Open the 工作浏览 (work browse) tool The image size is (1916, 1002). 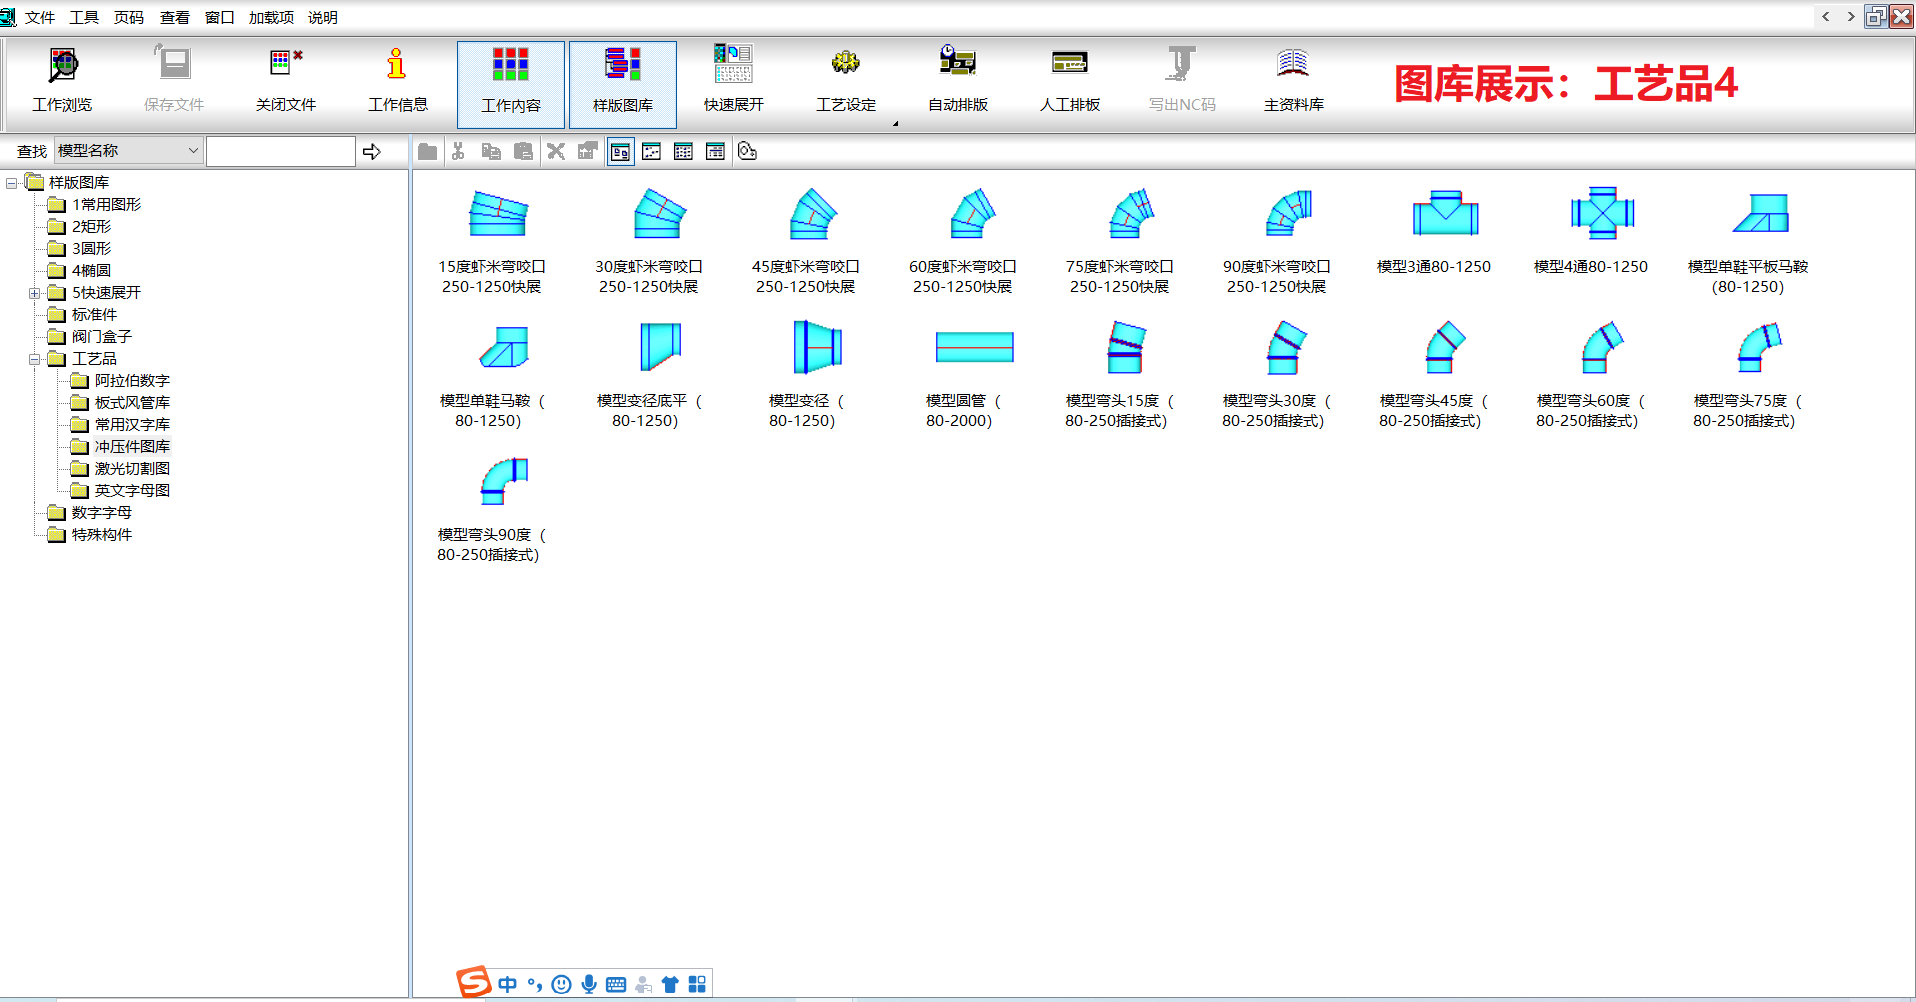click(62, 82)
